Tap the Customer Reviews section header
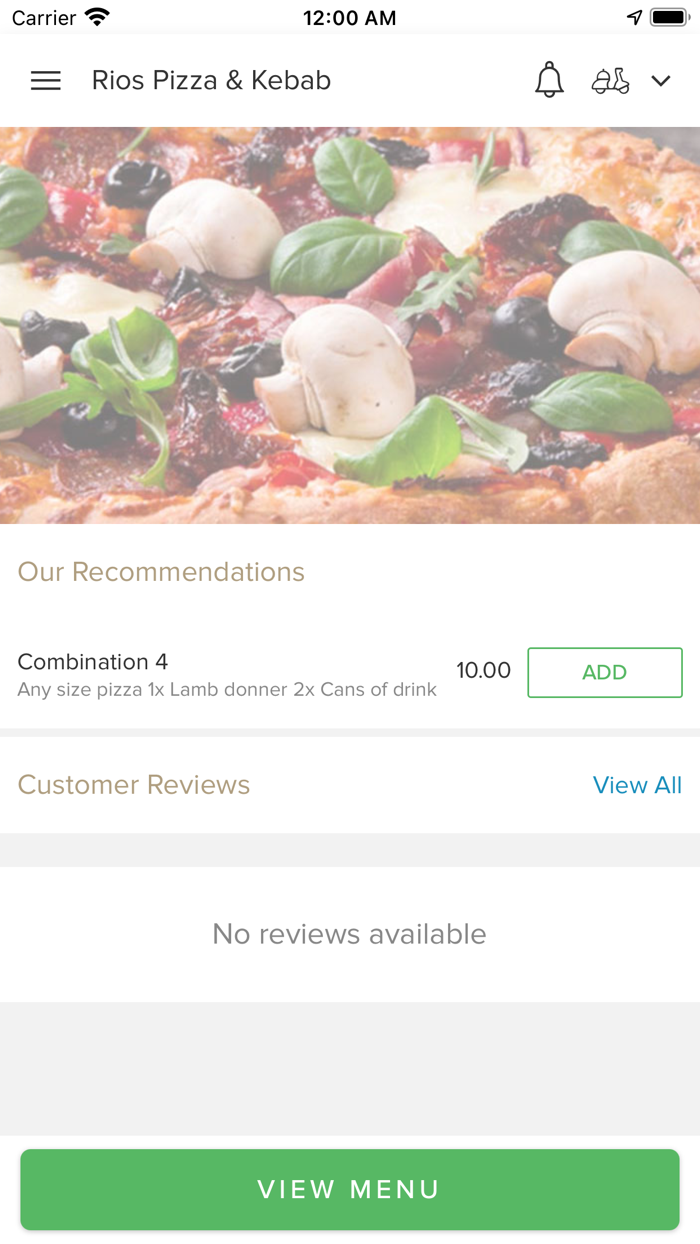700x1244 pixels. coord(133,785)
